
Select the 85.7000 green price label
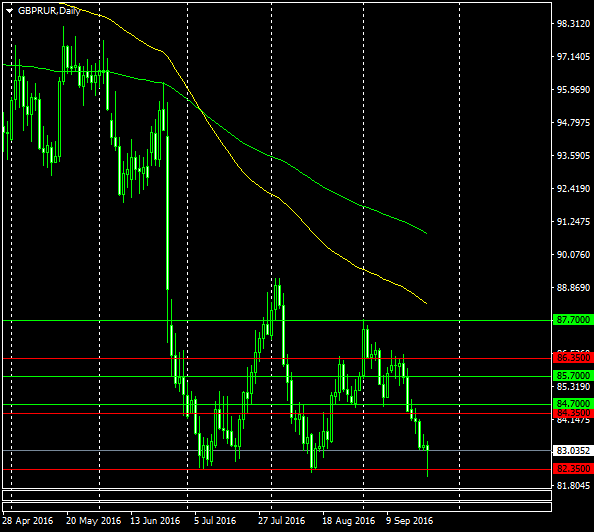coord(574,376)
